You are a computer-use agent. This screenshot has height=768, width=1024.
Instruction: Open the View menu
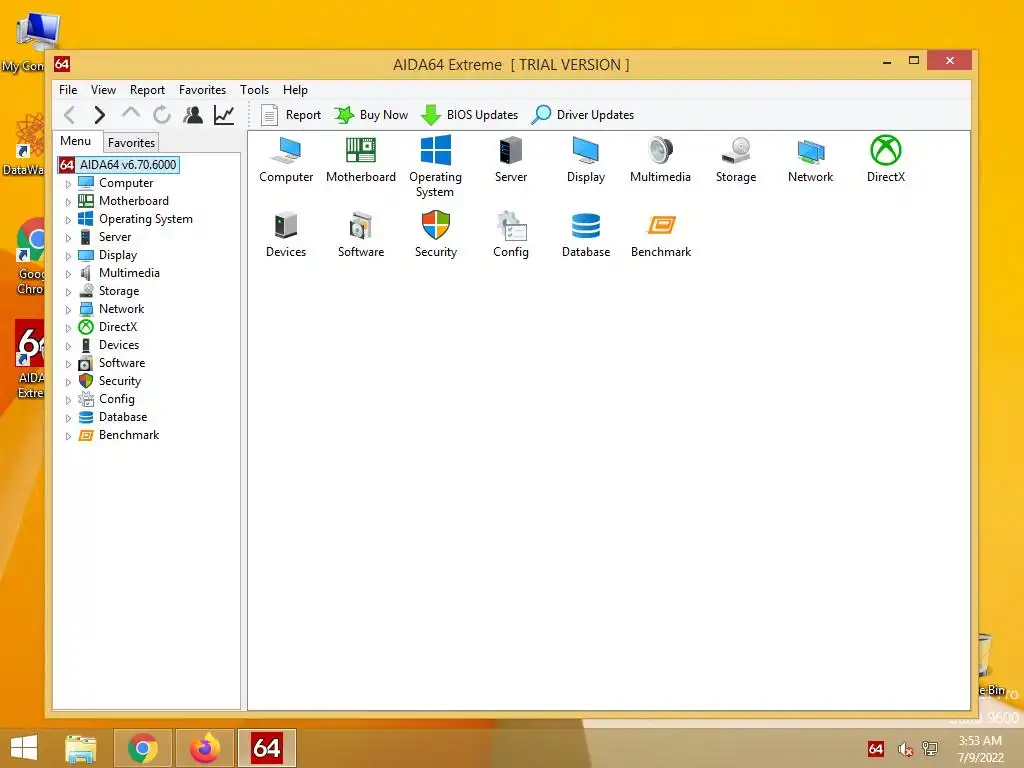tap(103, 89)
